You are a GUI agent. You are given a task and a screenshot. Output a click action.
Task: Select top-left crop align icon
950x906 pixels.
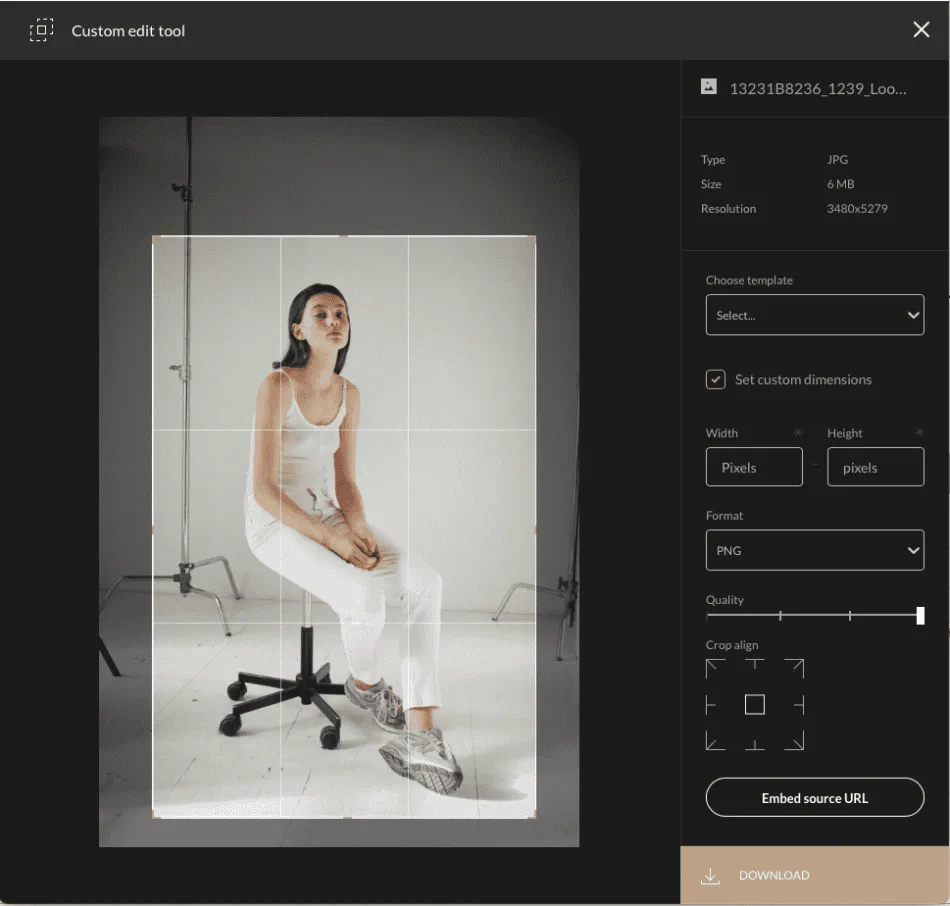716,669
